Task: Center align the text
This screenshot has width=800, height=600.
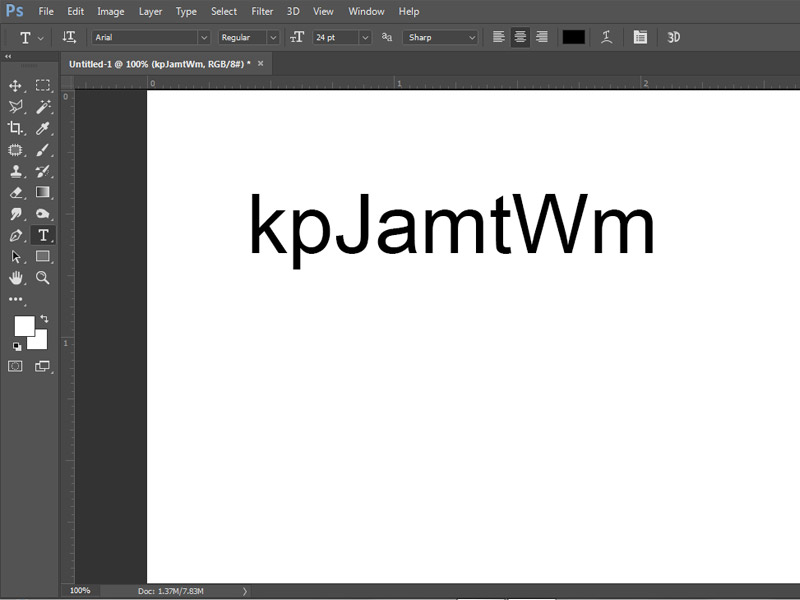Action: (520, 37)
